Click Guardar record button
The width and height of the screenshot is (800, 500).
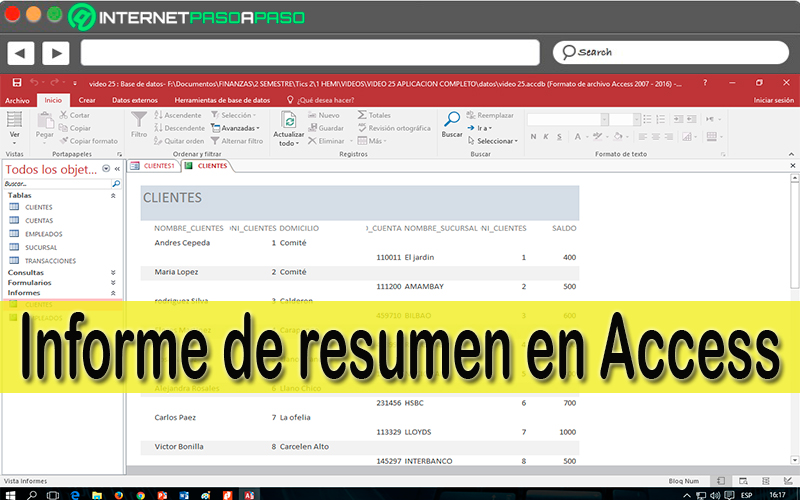click(326, 128)
